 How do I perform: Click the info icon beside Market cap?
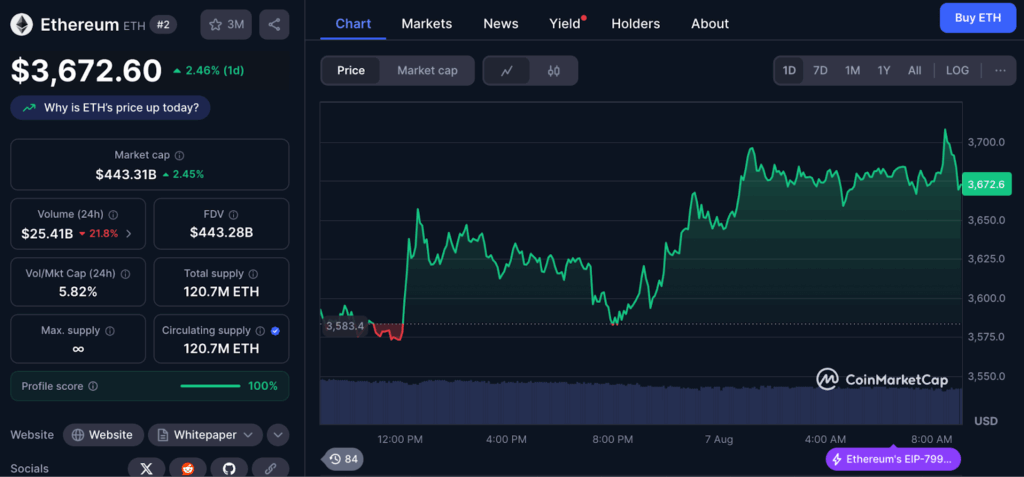click(x=180, y=156)
